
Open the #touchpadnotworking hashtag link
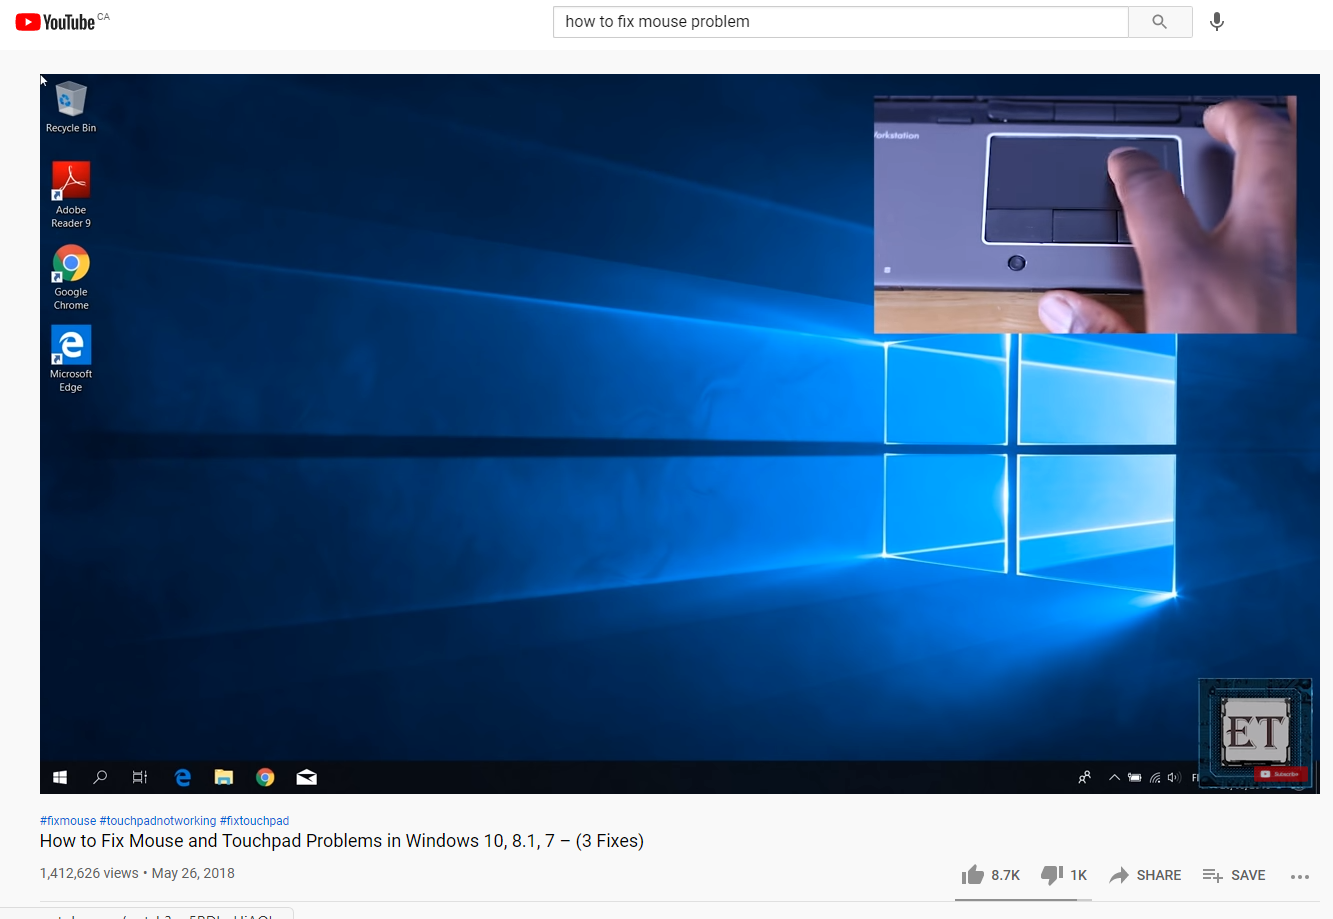158,821
